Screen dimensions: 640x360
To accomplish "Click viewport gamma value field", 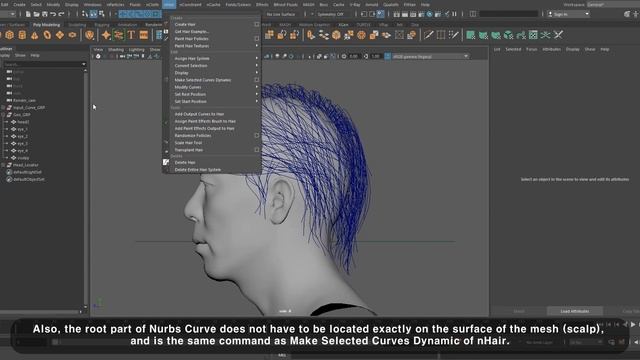I will [376, 56].
